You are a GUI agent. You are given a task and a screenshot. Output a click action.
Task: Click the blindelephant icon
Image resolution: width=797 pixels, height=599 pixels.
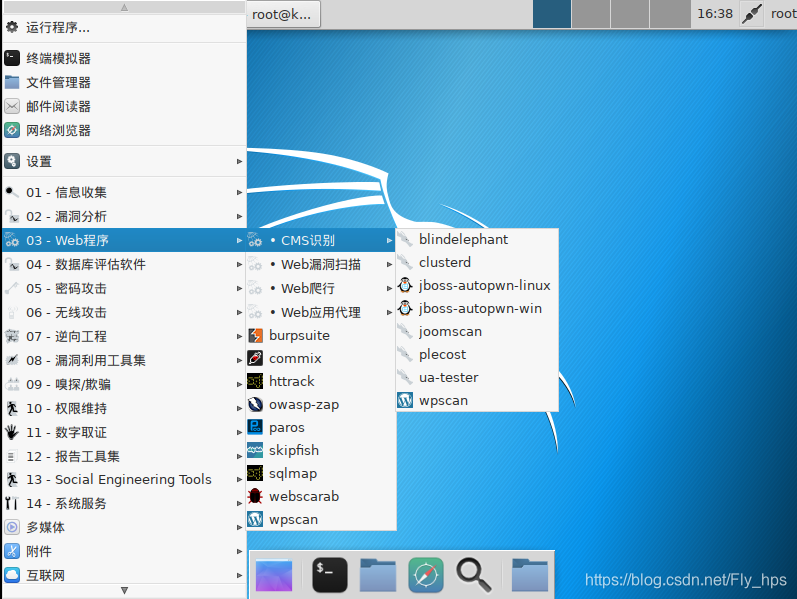405,239
